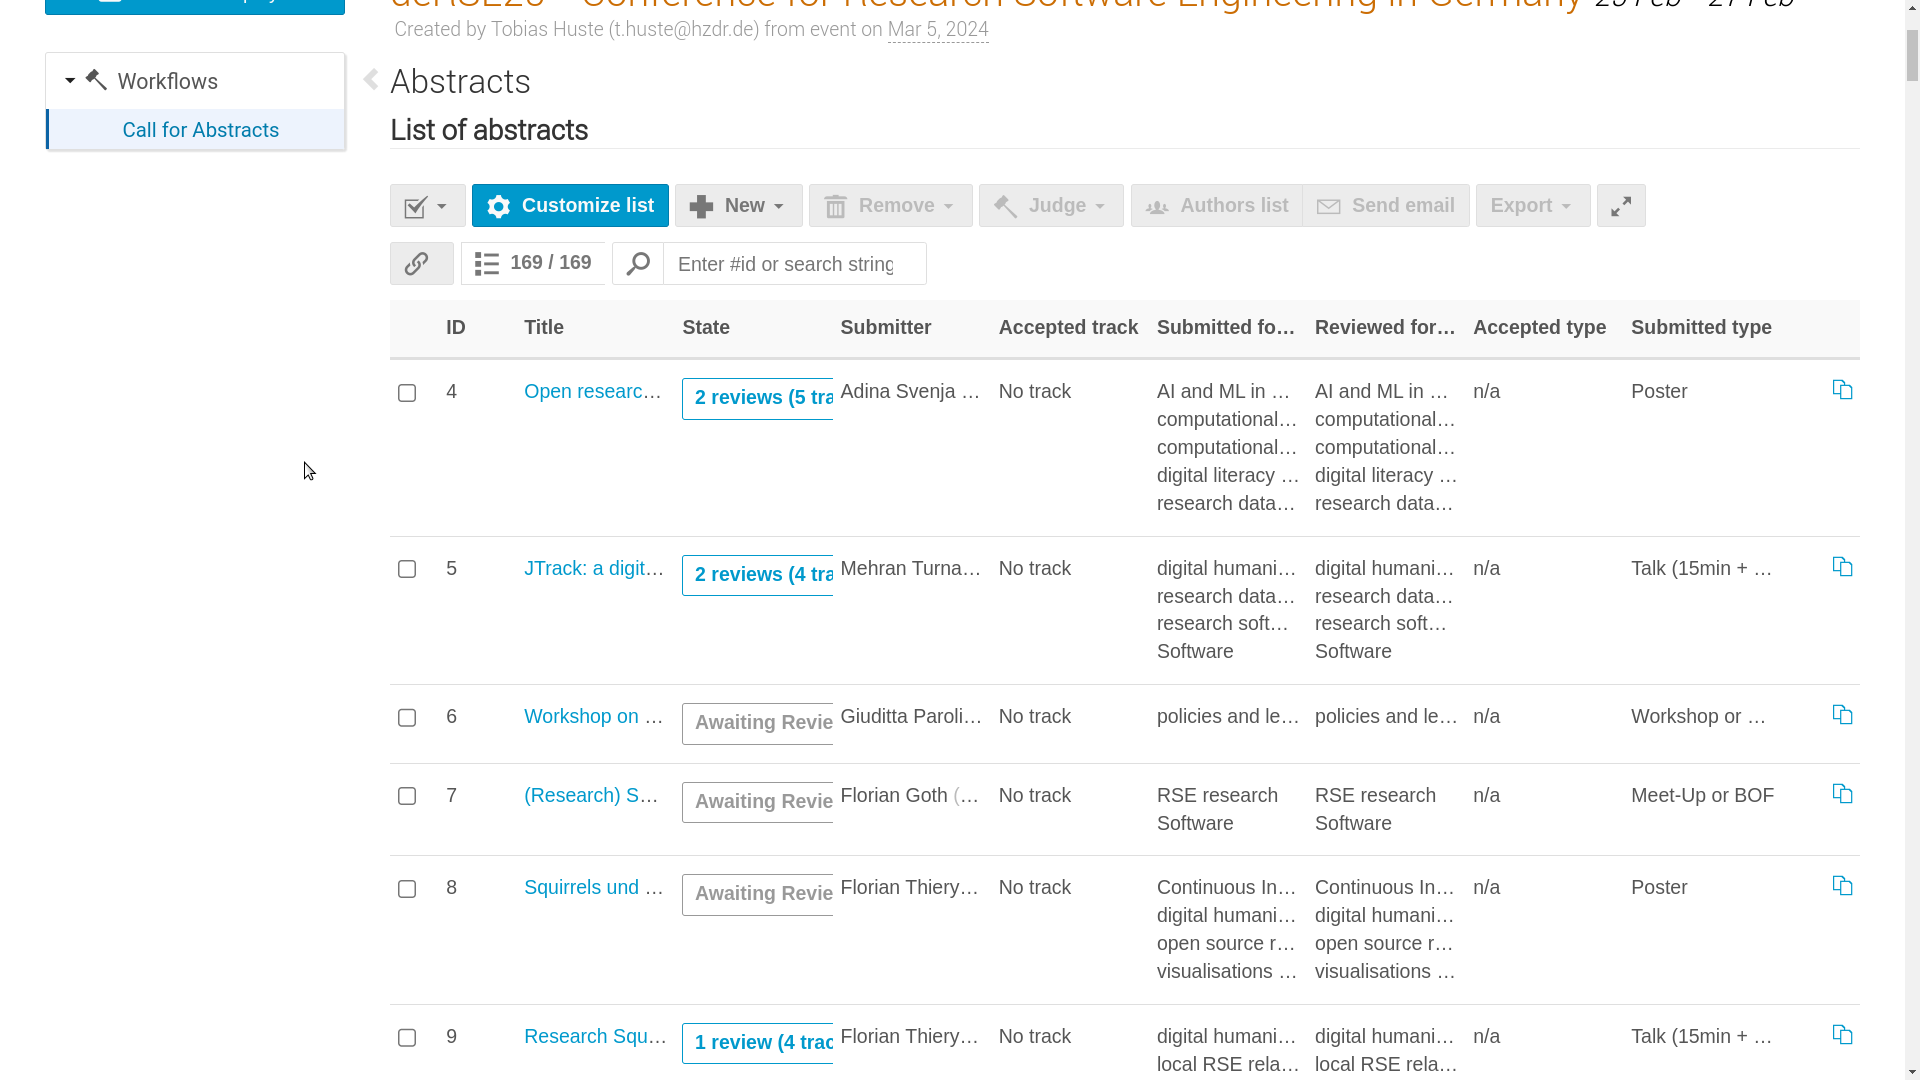This screenshot has width=1920, height=1080.
Task: Expand the Export dropdown
Action: click(x=1532, y=206)
